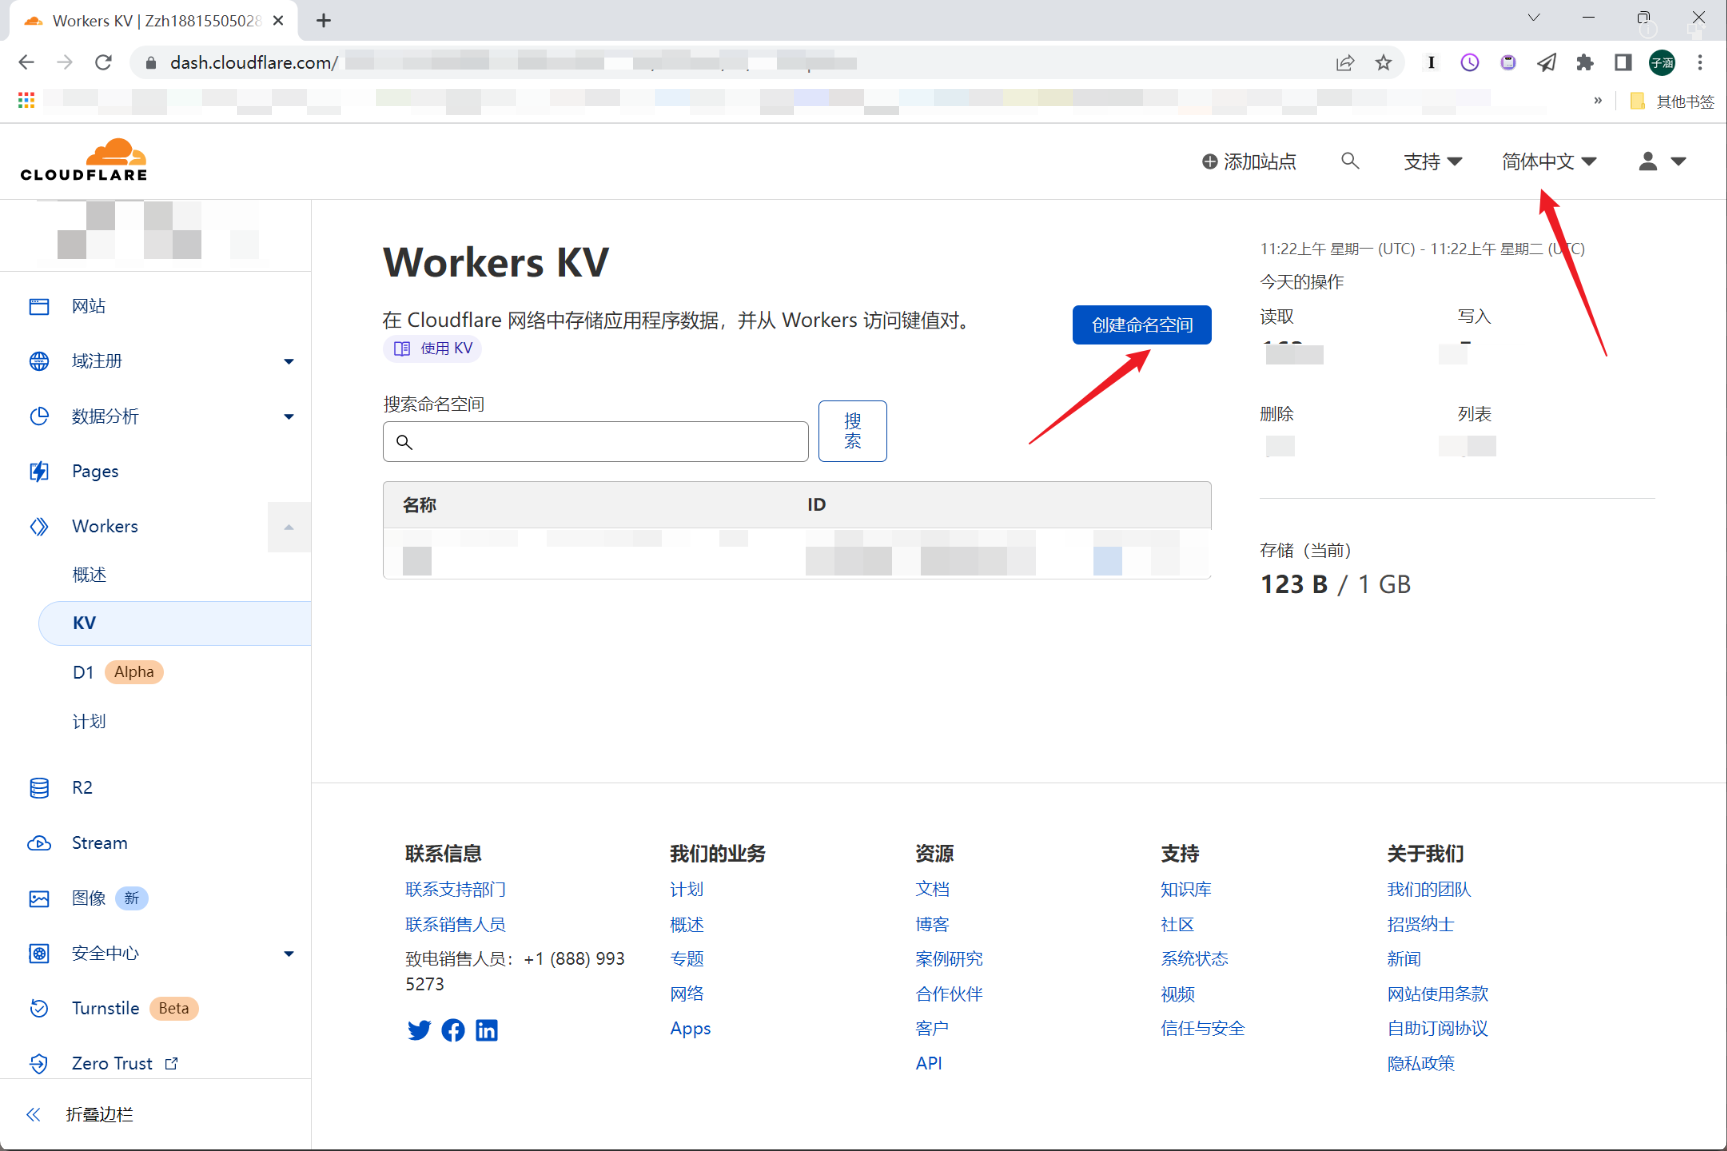Viewport: 1727px width, 1151px height.
Task: Collapse the sidebar via 折叠边栏
Action: (x=80, y=1114)
